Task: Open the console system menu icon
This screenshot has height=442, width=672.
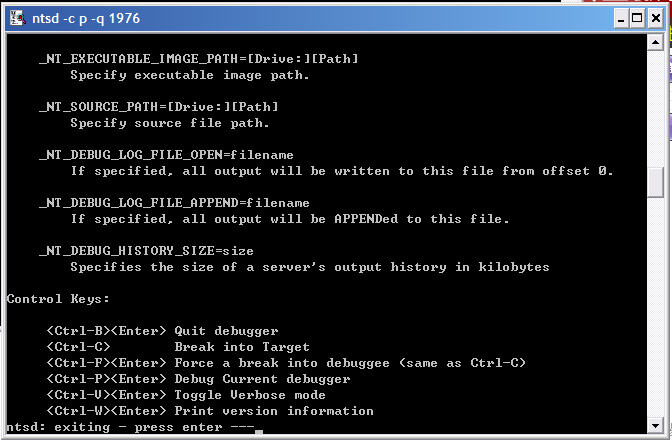Action: point(16,17)
